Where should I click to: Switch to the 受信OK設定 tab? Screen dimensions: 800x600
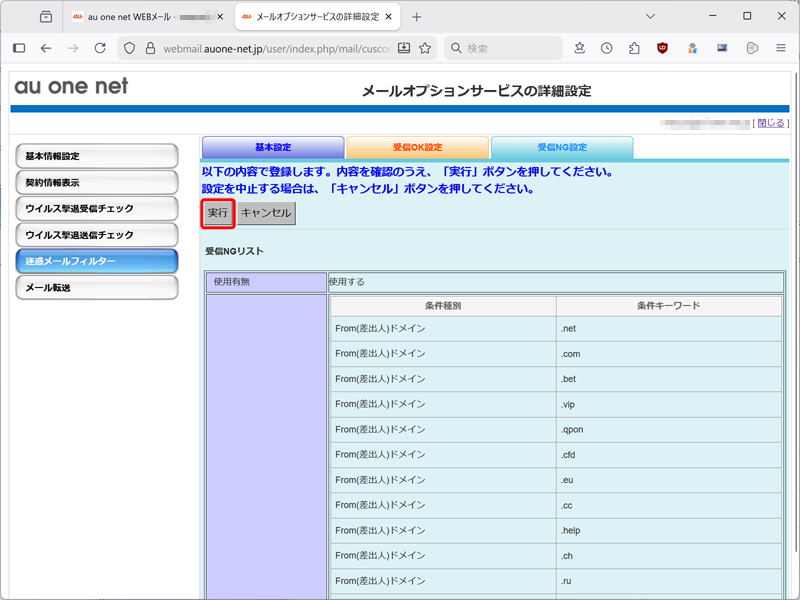(x=417, y=147)
